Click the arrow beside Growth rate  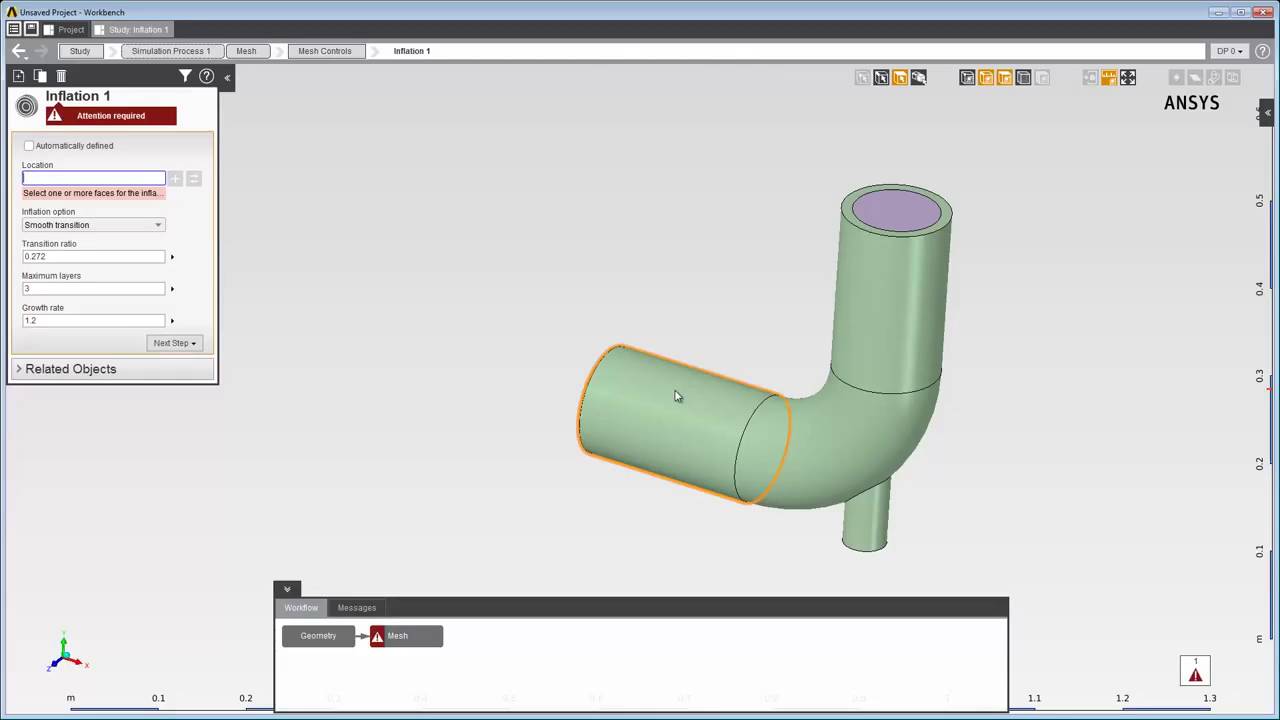(172, 321)
